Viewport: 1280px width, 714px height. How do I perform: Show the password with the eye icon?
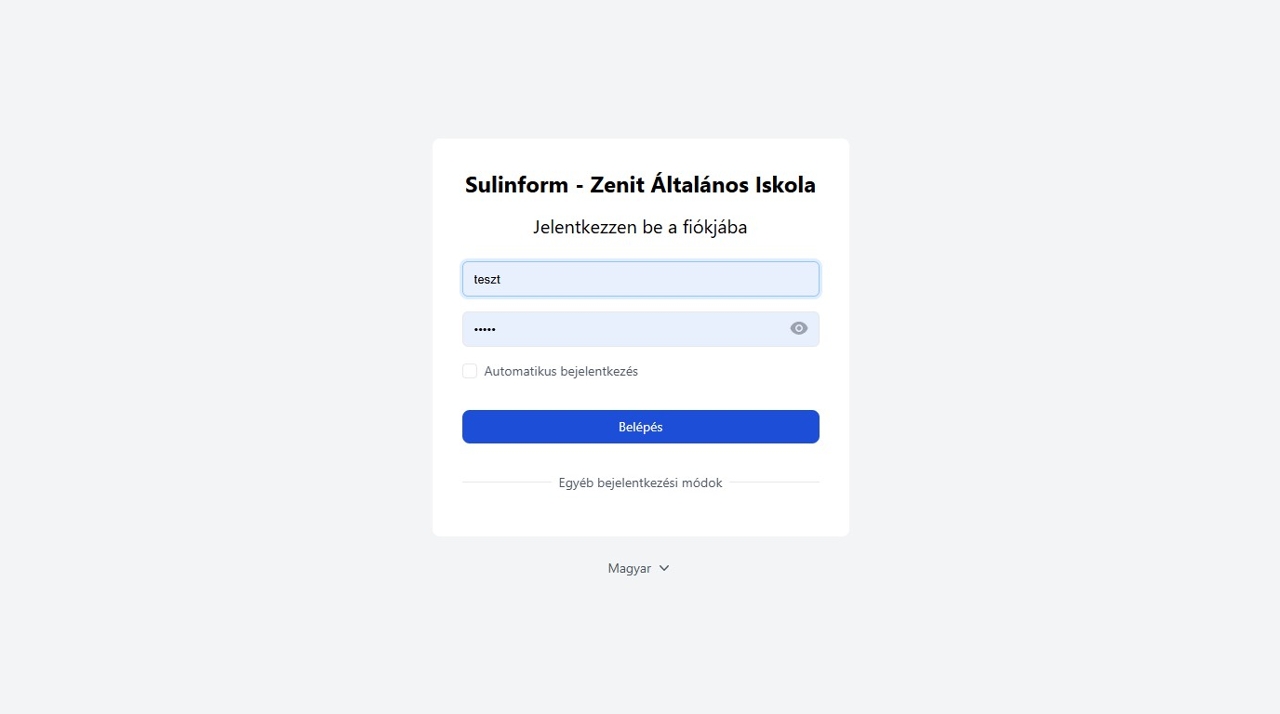point(798,328)
